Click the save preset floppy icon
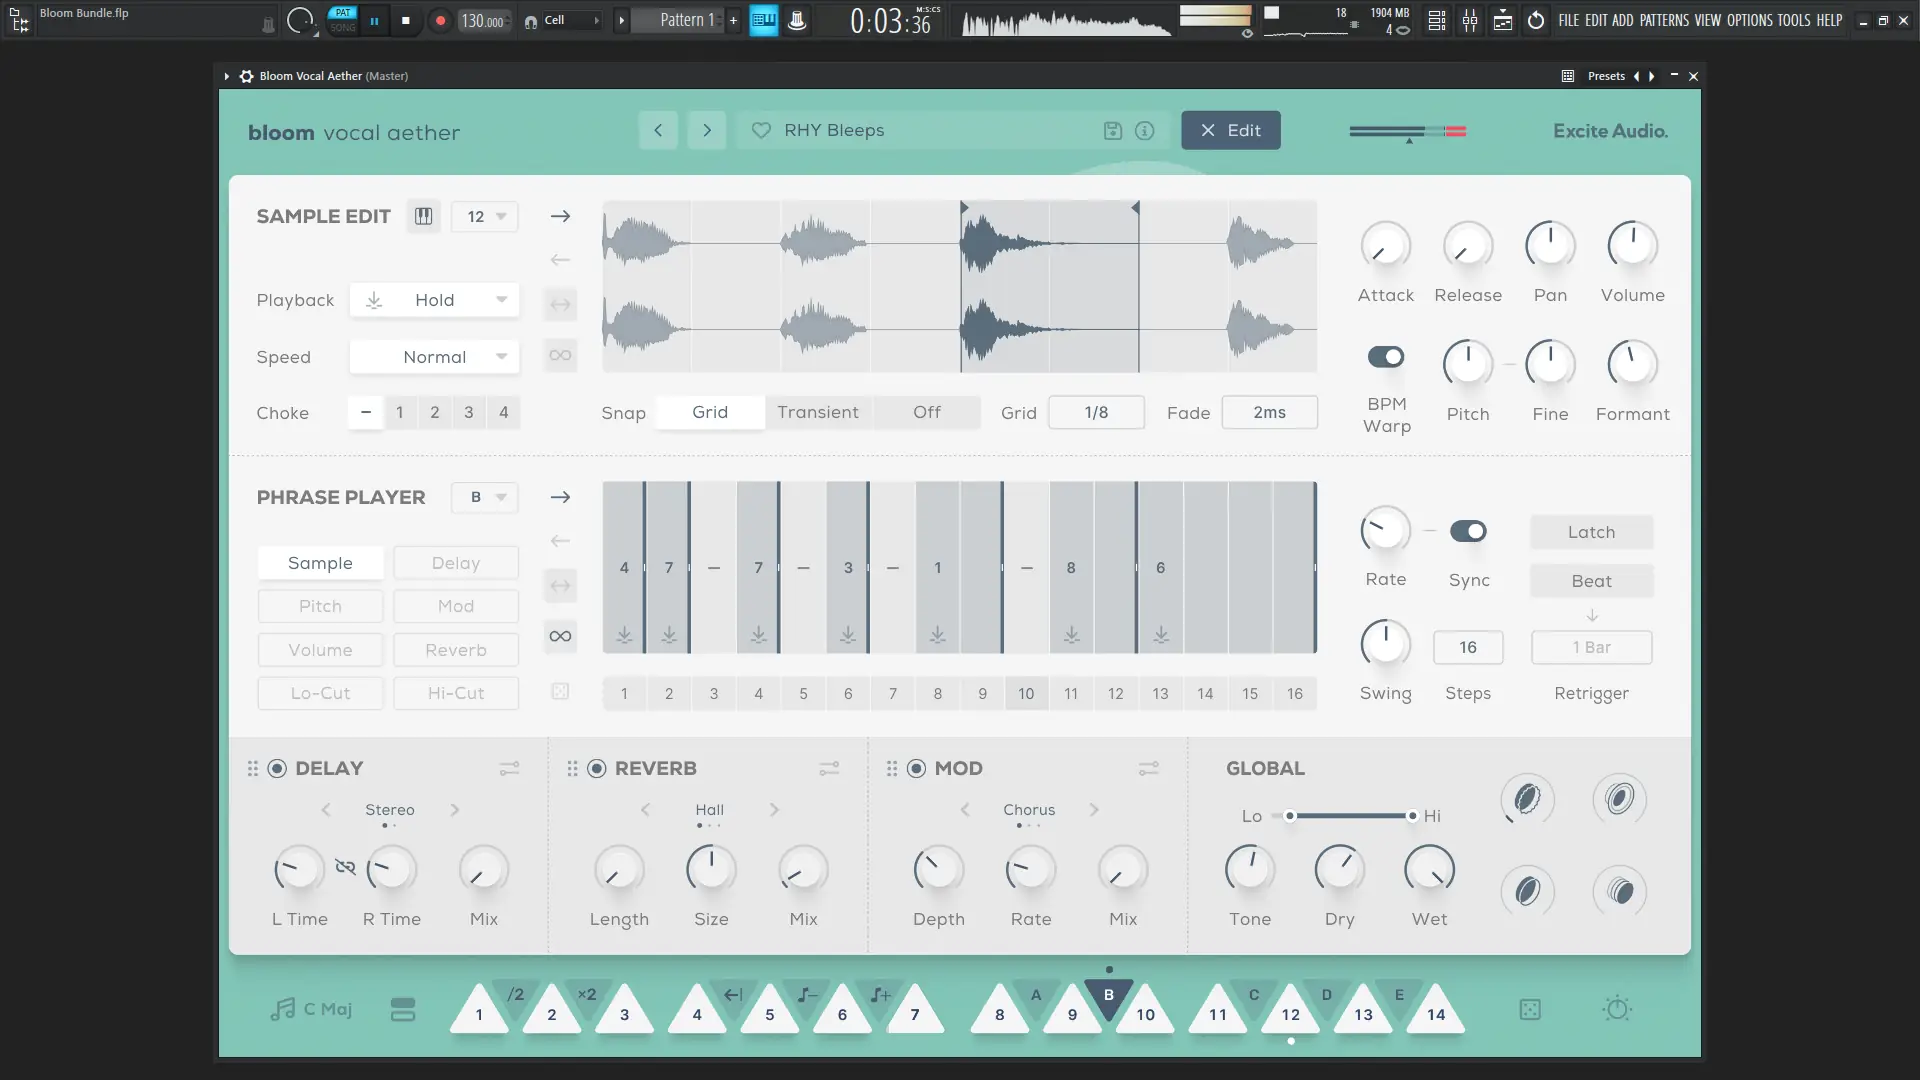1920x1080 pixels. [1112, 131]
